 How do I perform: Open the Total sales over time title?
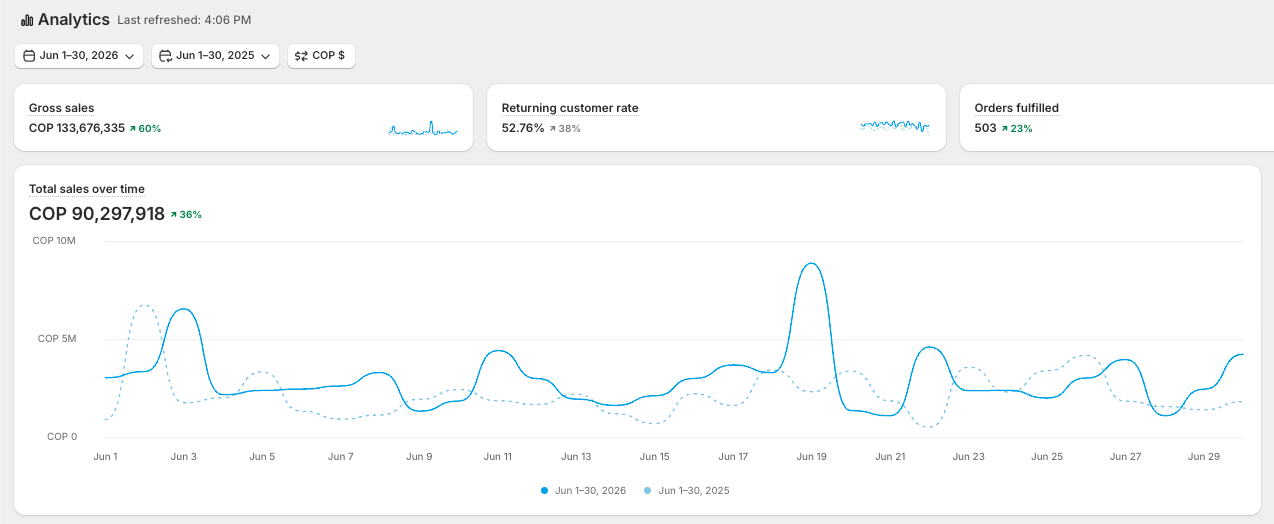pos(87,188)
